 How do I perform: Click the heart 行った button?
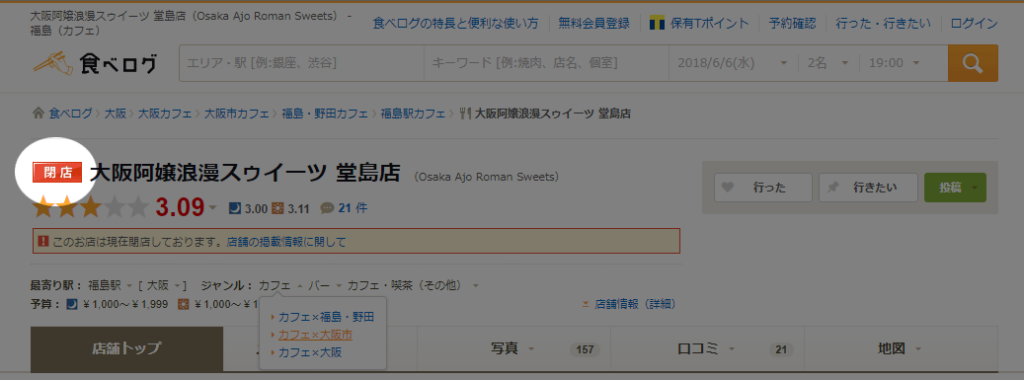point(763,188)
